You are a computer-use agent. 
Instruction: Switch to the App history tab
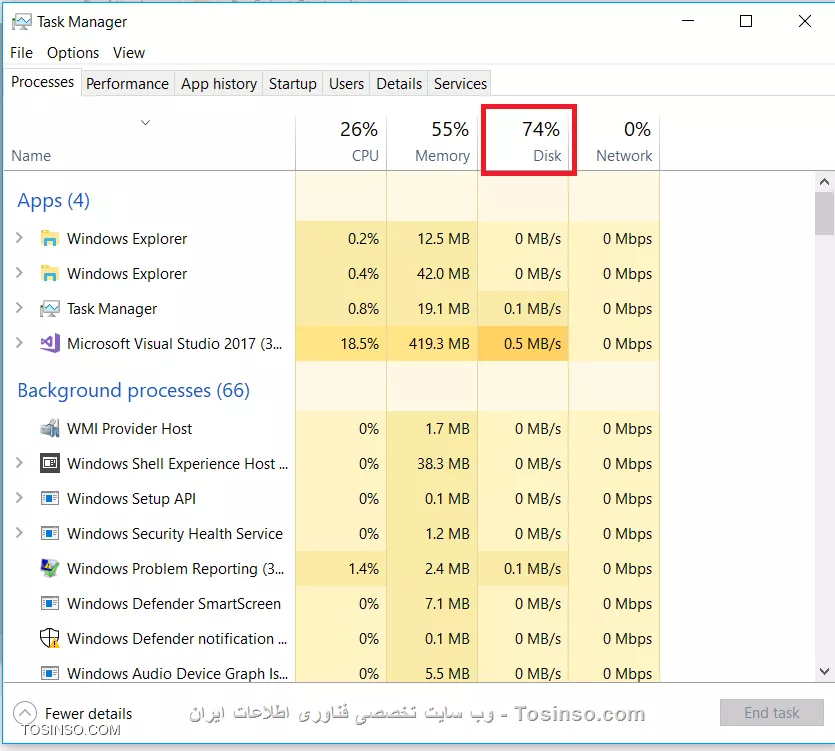(x=219, y=84)
